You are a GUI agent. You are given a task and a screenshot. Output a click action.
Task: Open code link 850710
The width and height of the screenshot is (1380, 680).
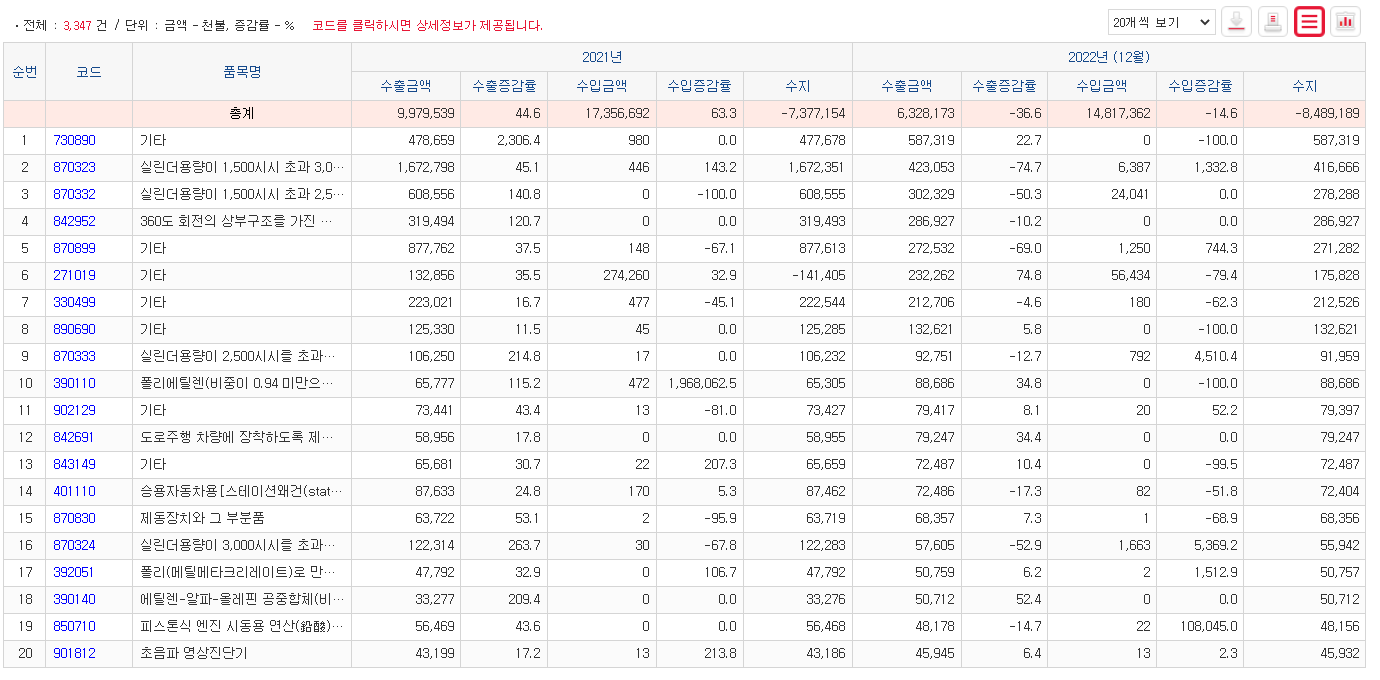(75, 627)
